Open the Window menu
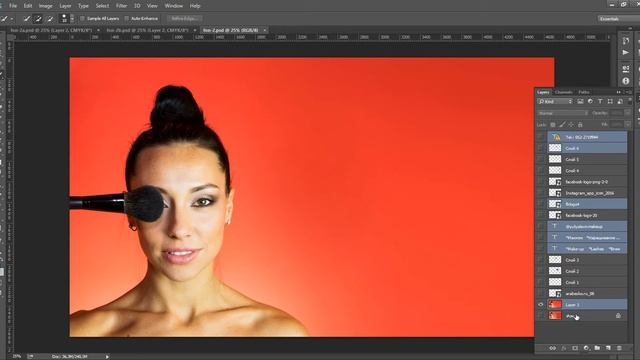Screen dimensions: 640x360 tap(173, 6)
